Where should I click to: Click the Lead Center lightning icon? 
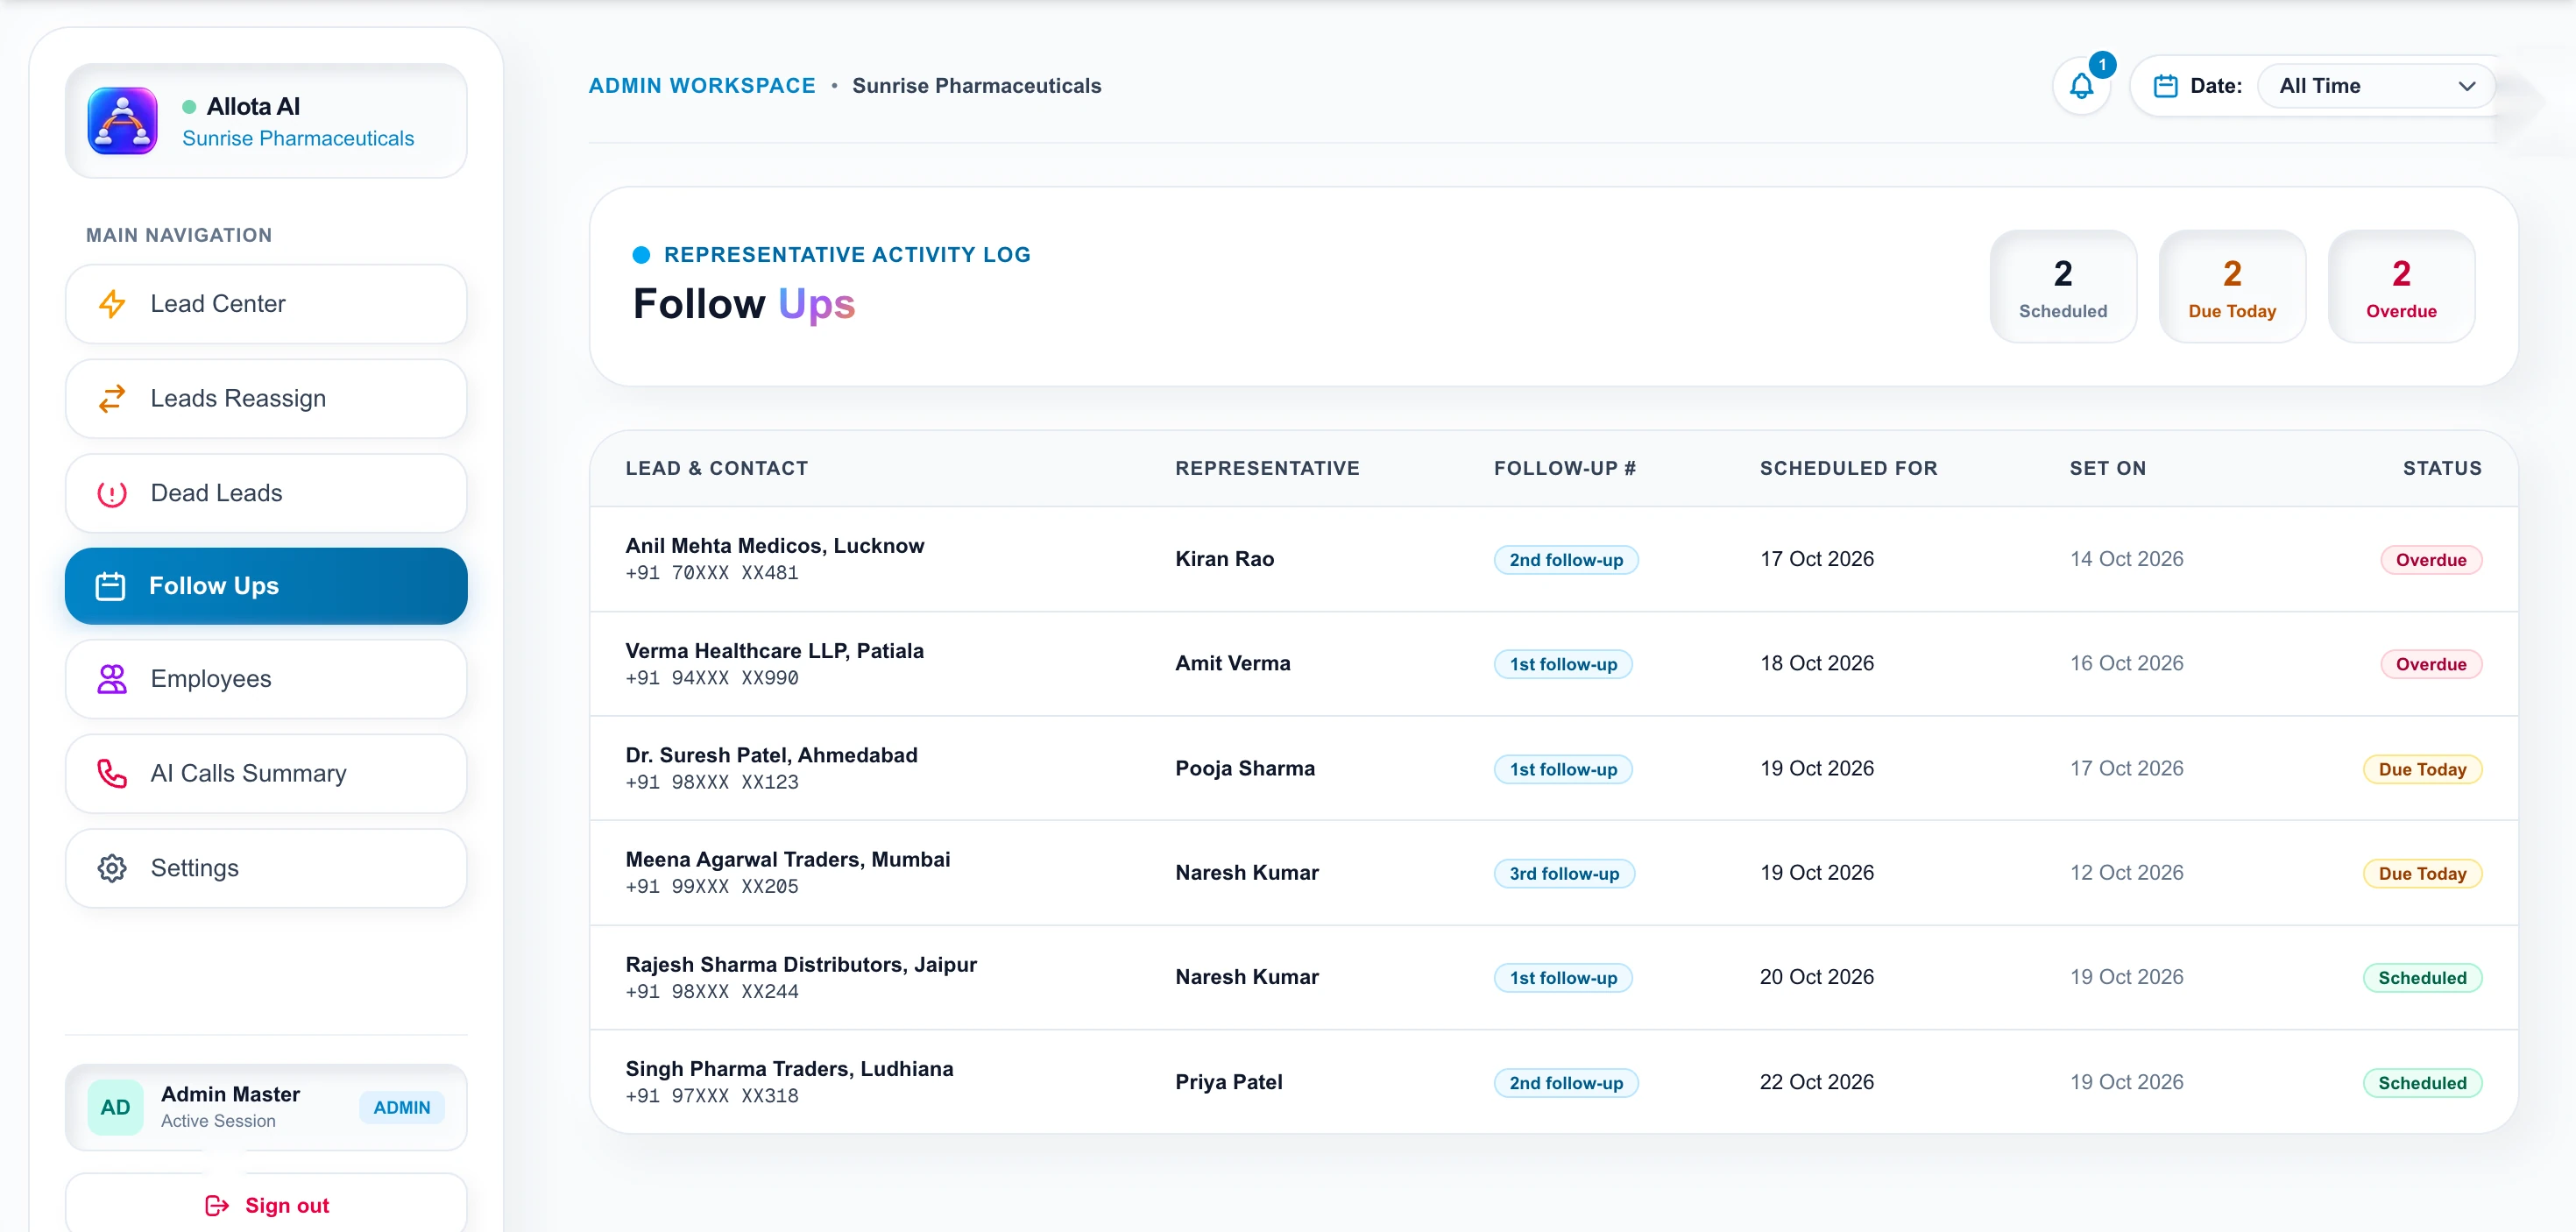(x=112, y=304)
